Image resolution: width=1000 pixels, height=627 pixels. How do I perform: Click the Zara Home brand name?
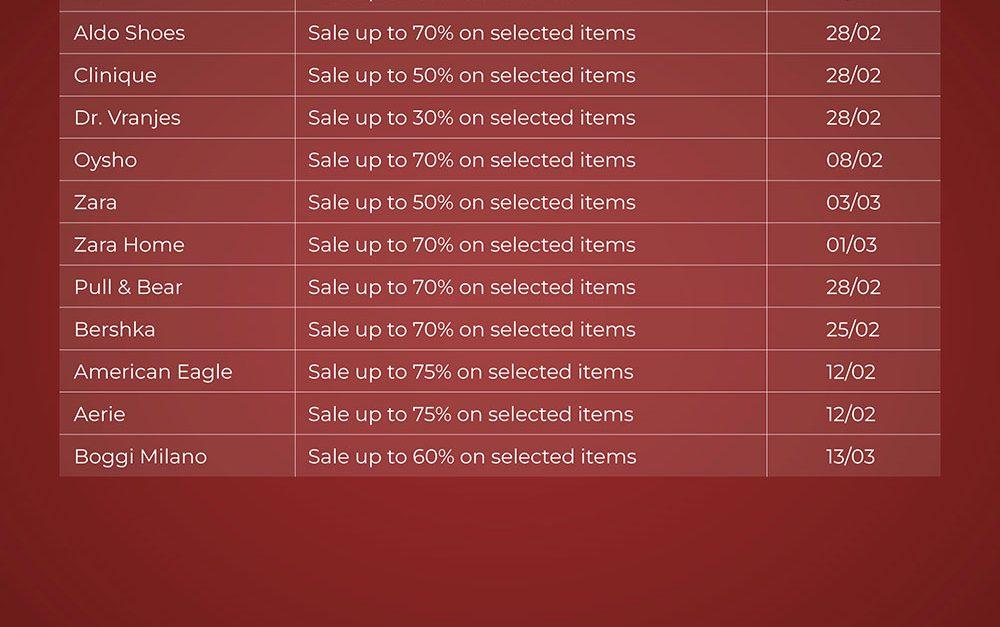(129, 245)
